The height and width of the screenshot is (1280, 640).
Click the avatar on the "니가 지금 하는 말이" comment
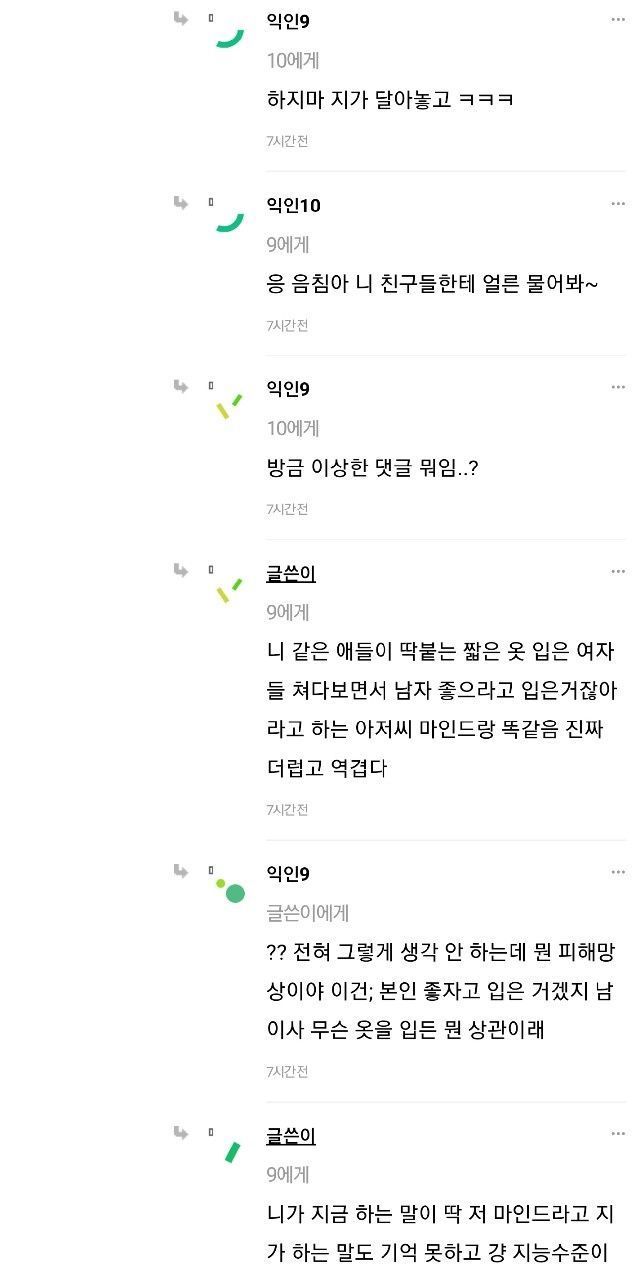coord(232,1152)
